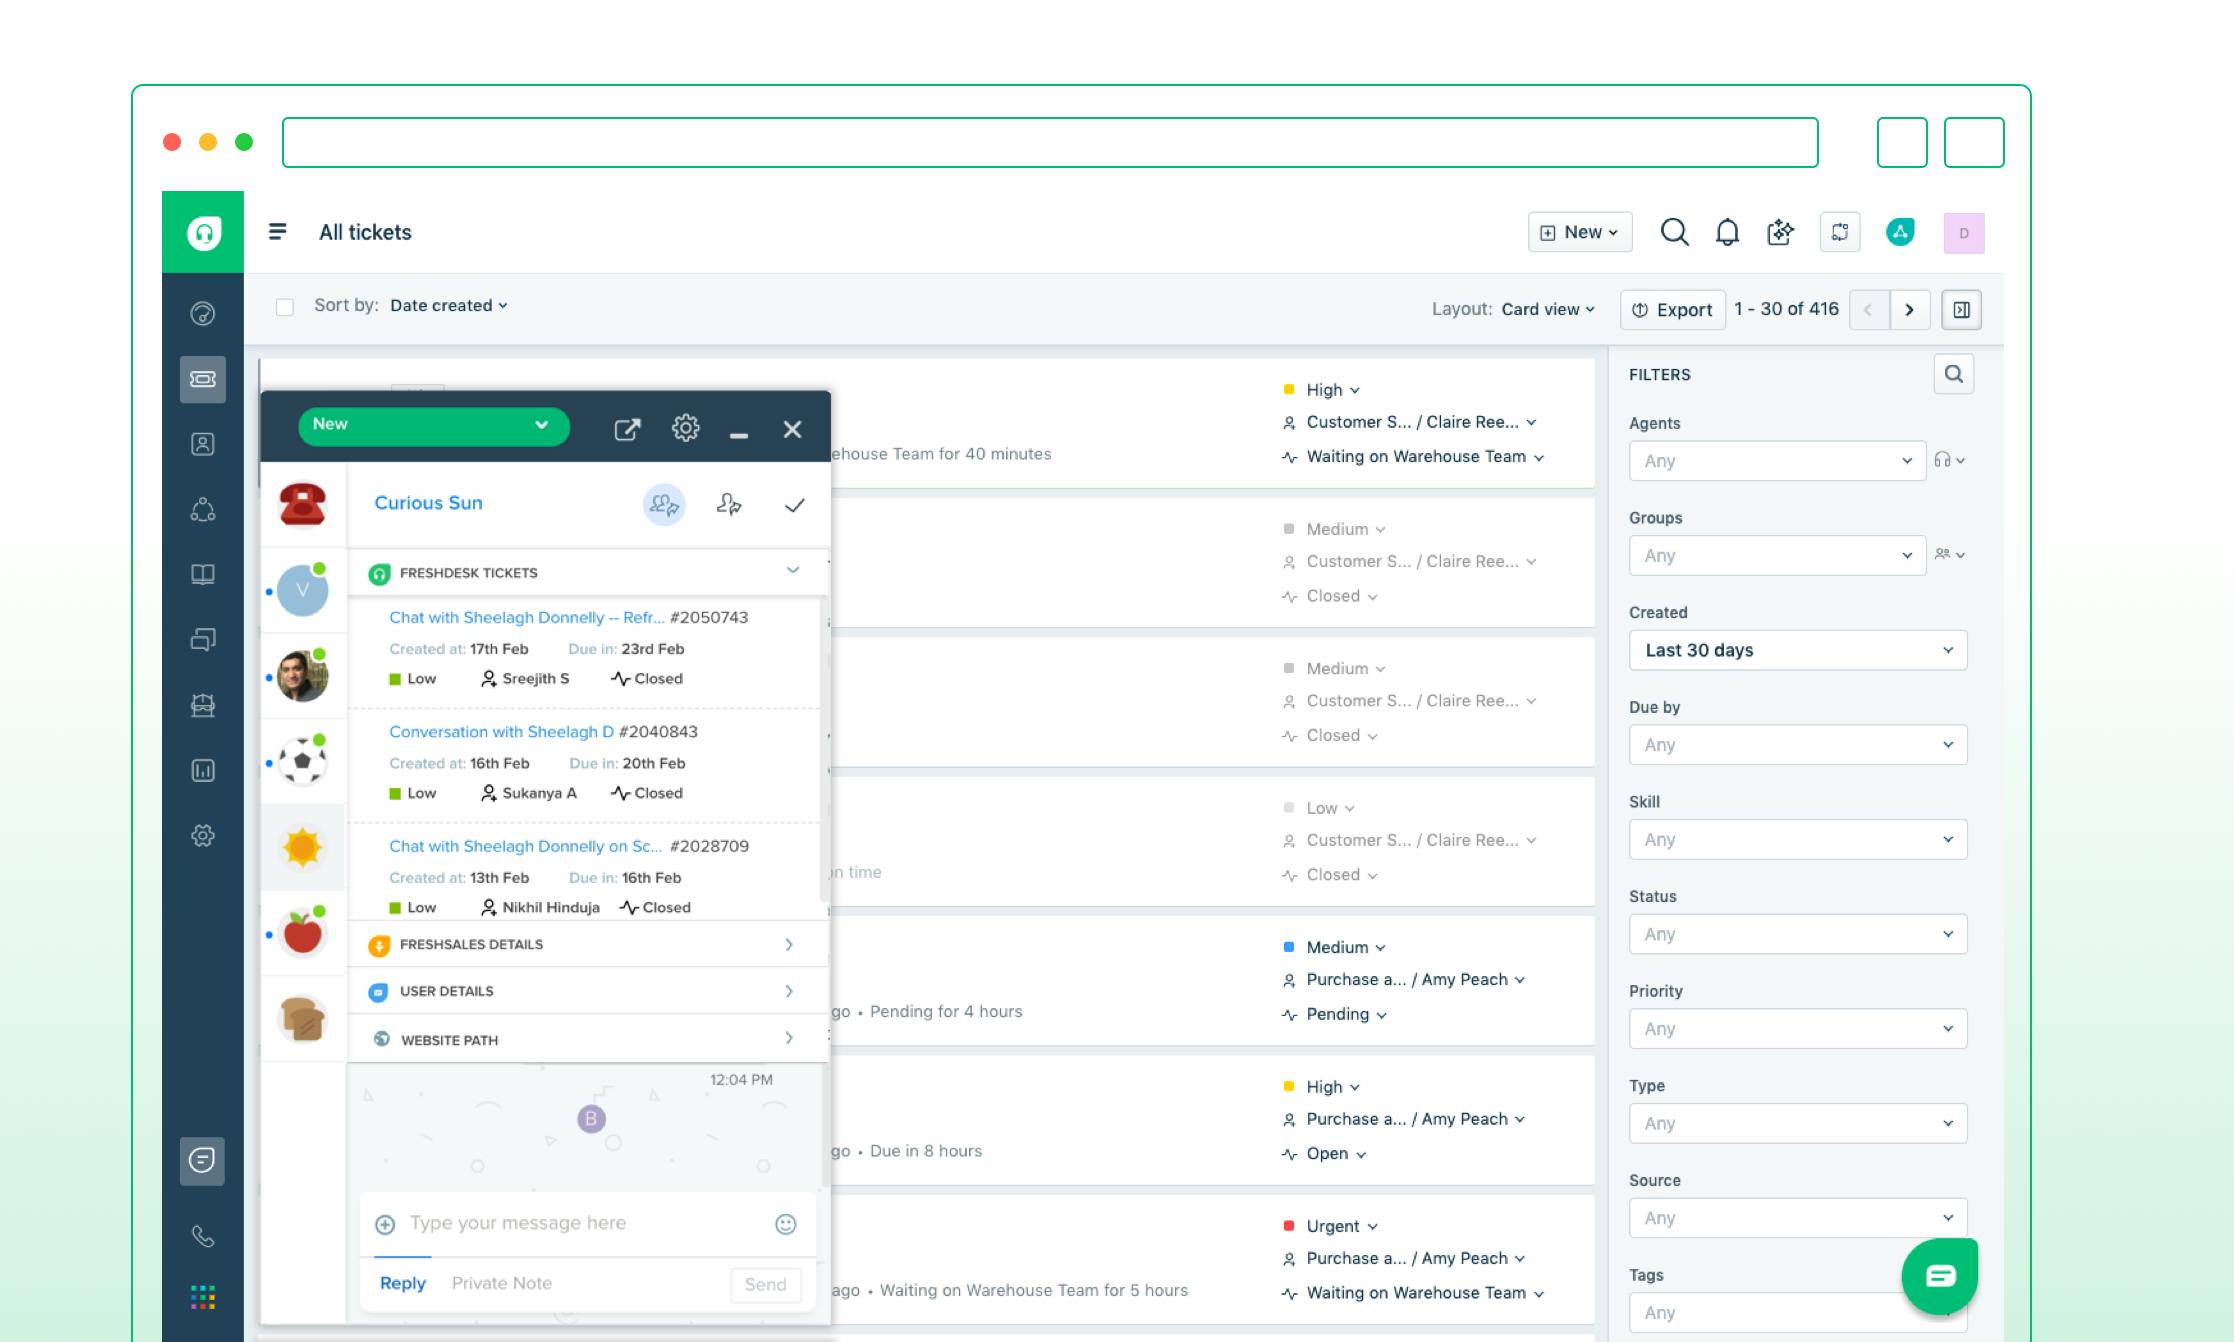Click the search magnifier in top bar
This screenshot has height=1342, width=2234.
coord(1674,232)
